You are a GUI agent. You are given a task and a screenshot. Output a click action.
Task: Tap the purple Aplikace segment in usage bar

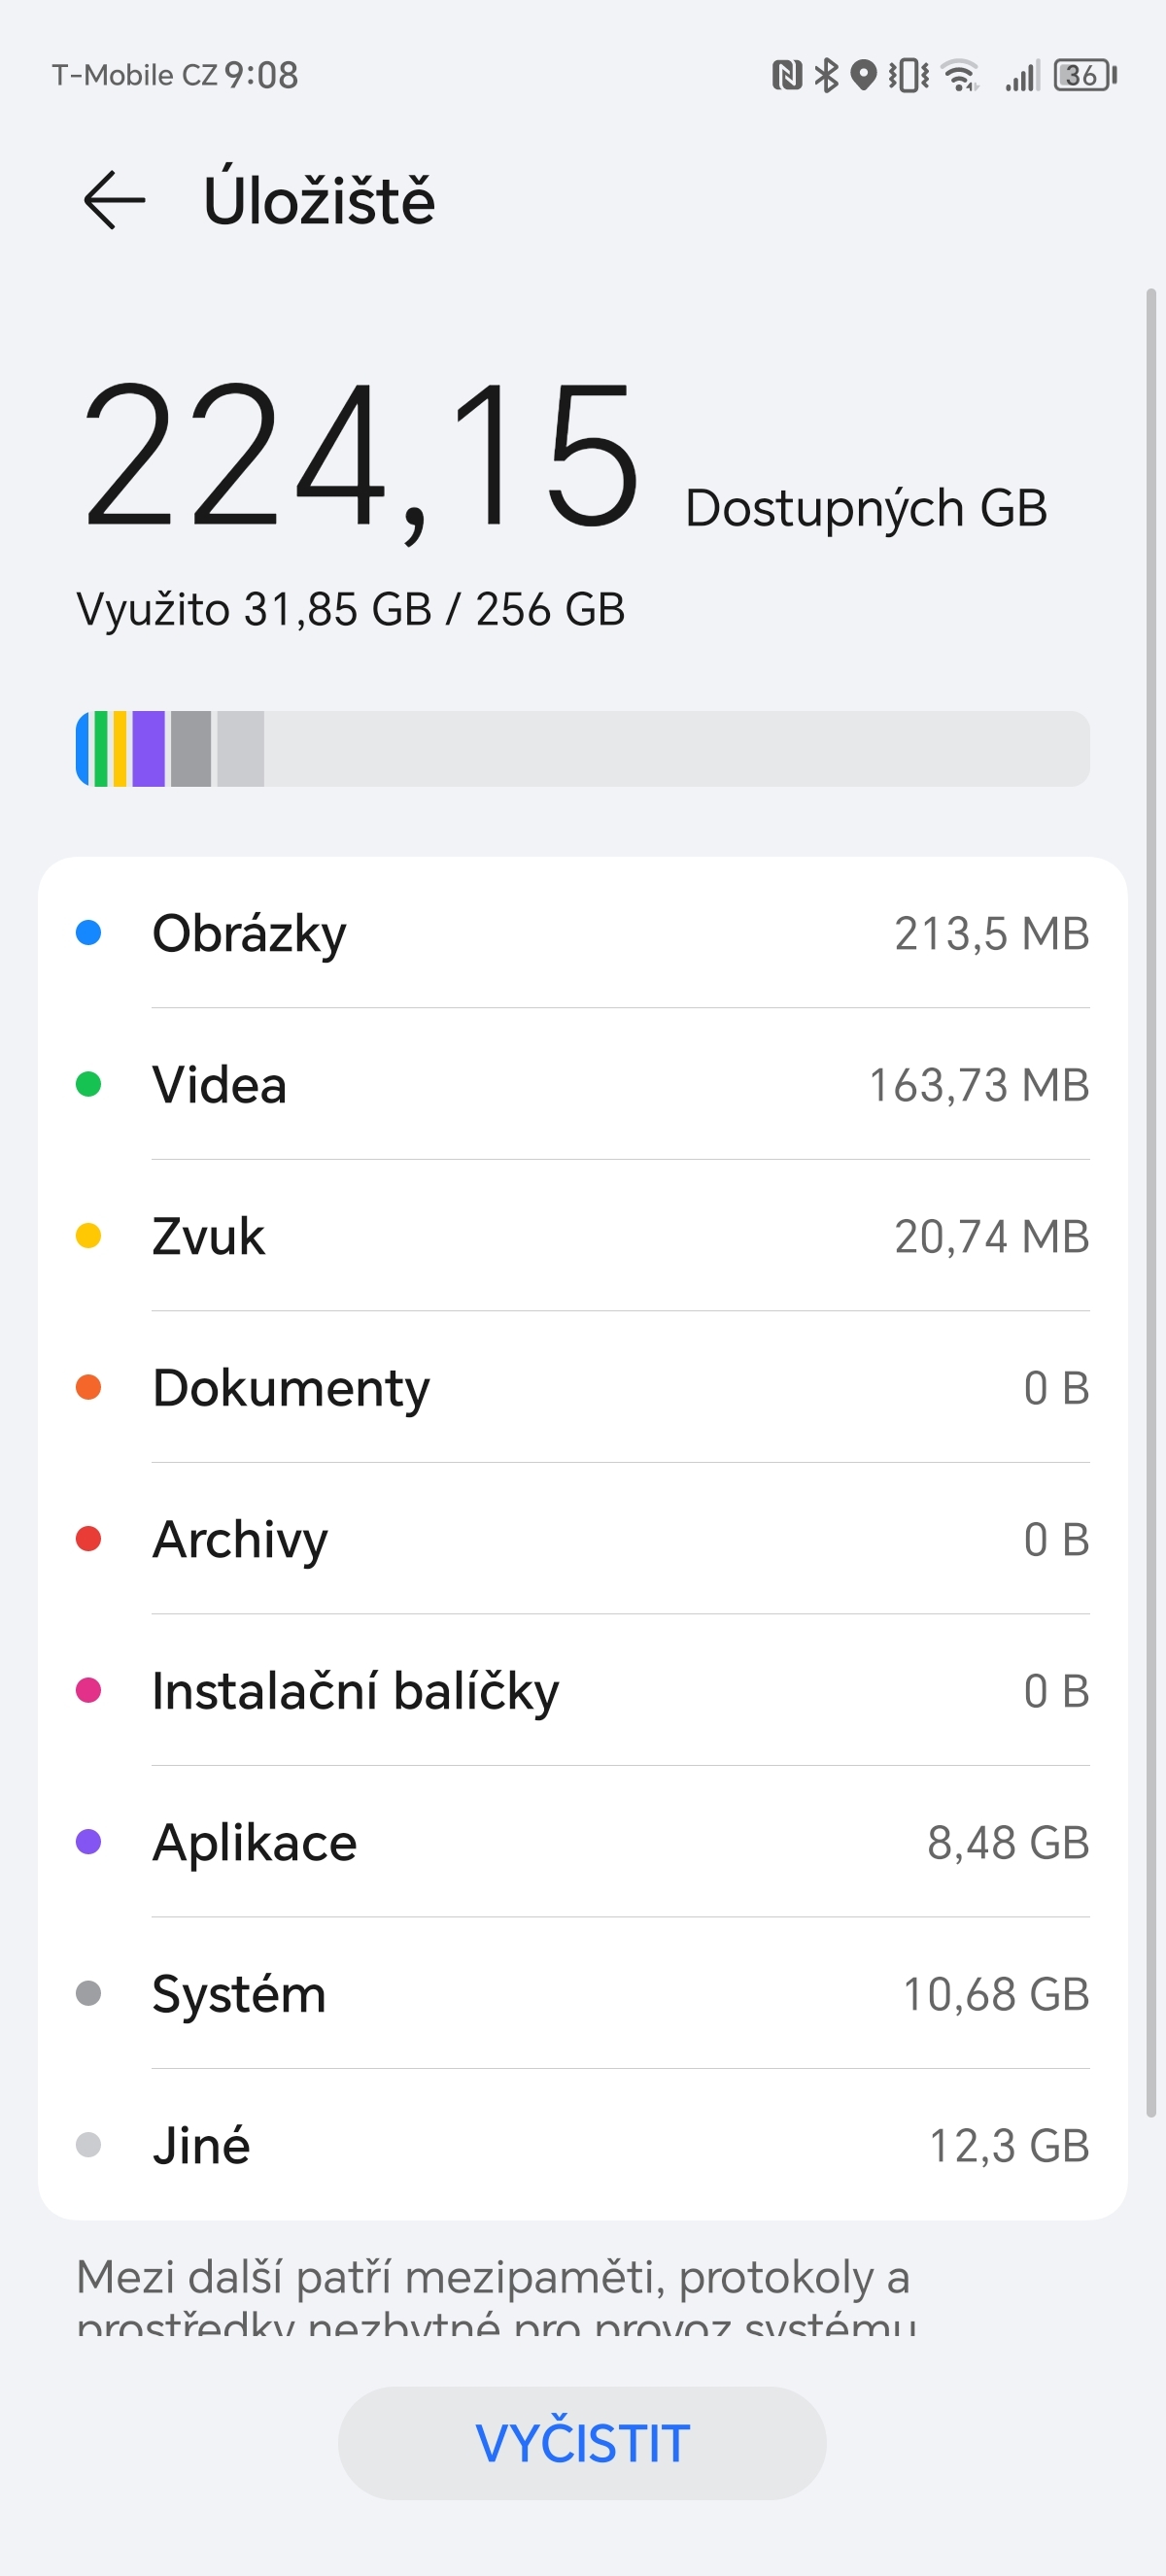coord(148,749)
